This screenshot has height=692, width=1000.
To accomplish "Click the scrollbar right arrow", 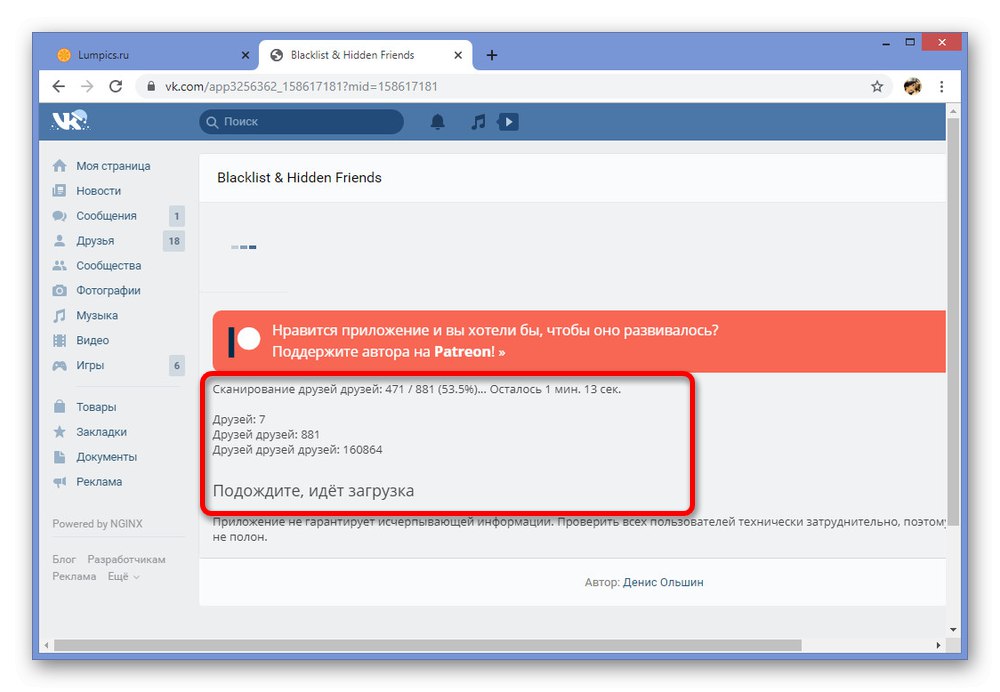I will click(938, 645).
